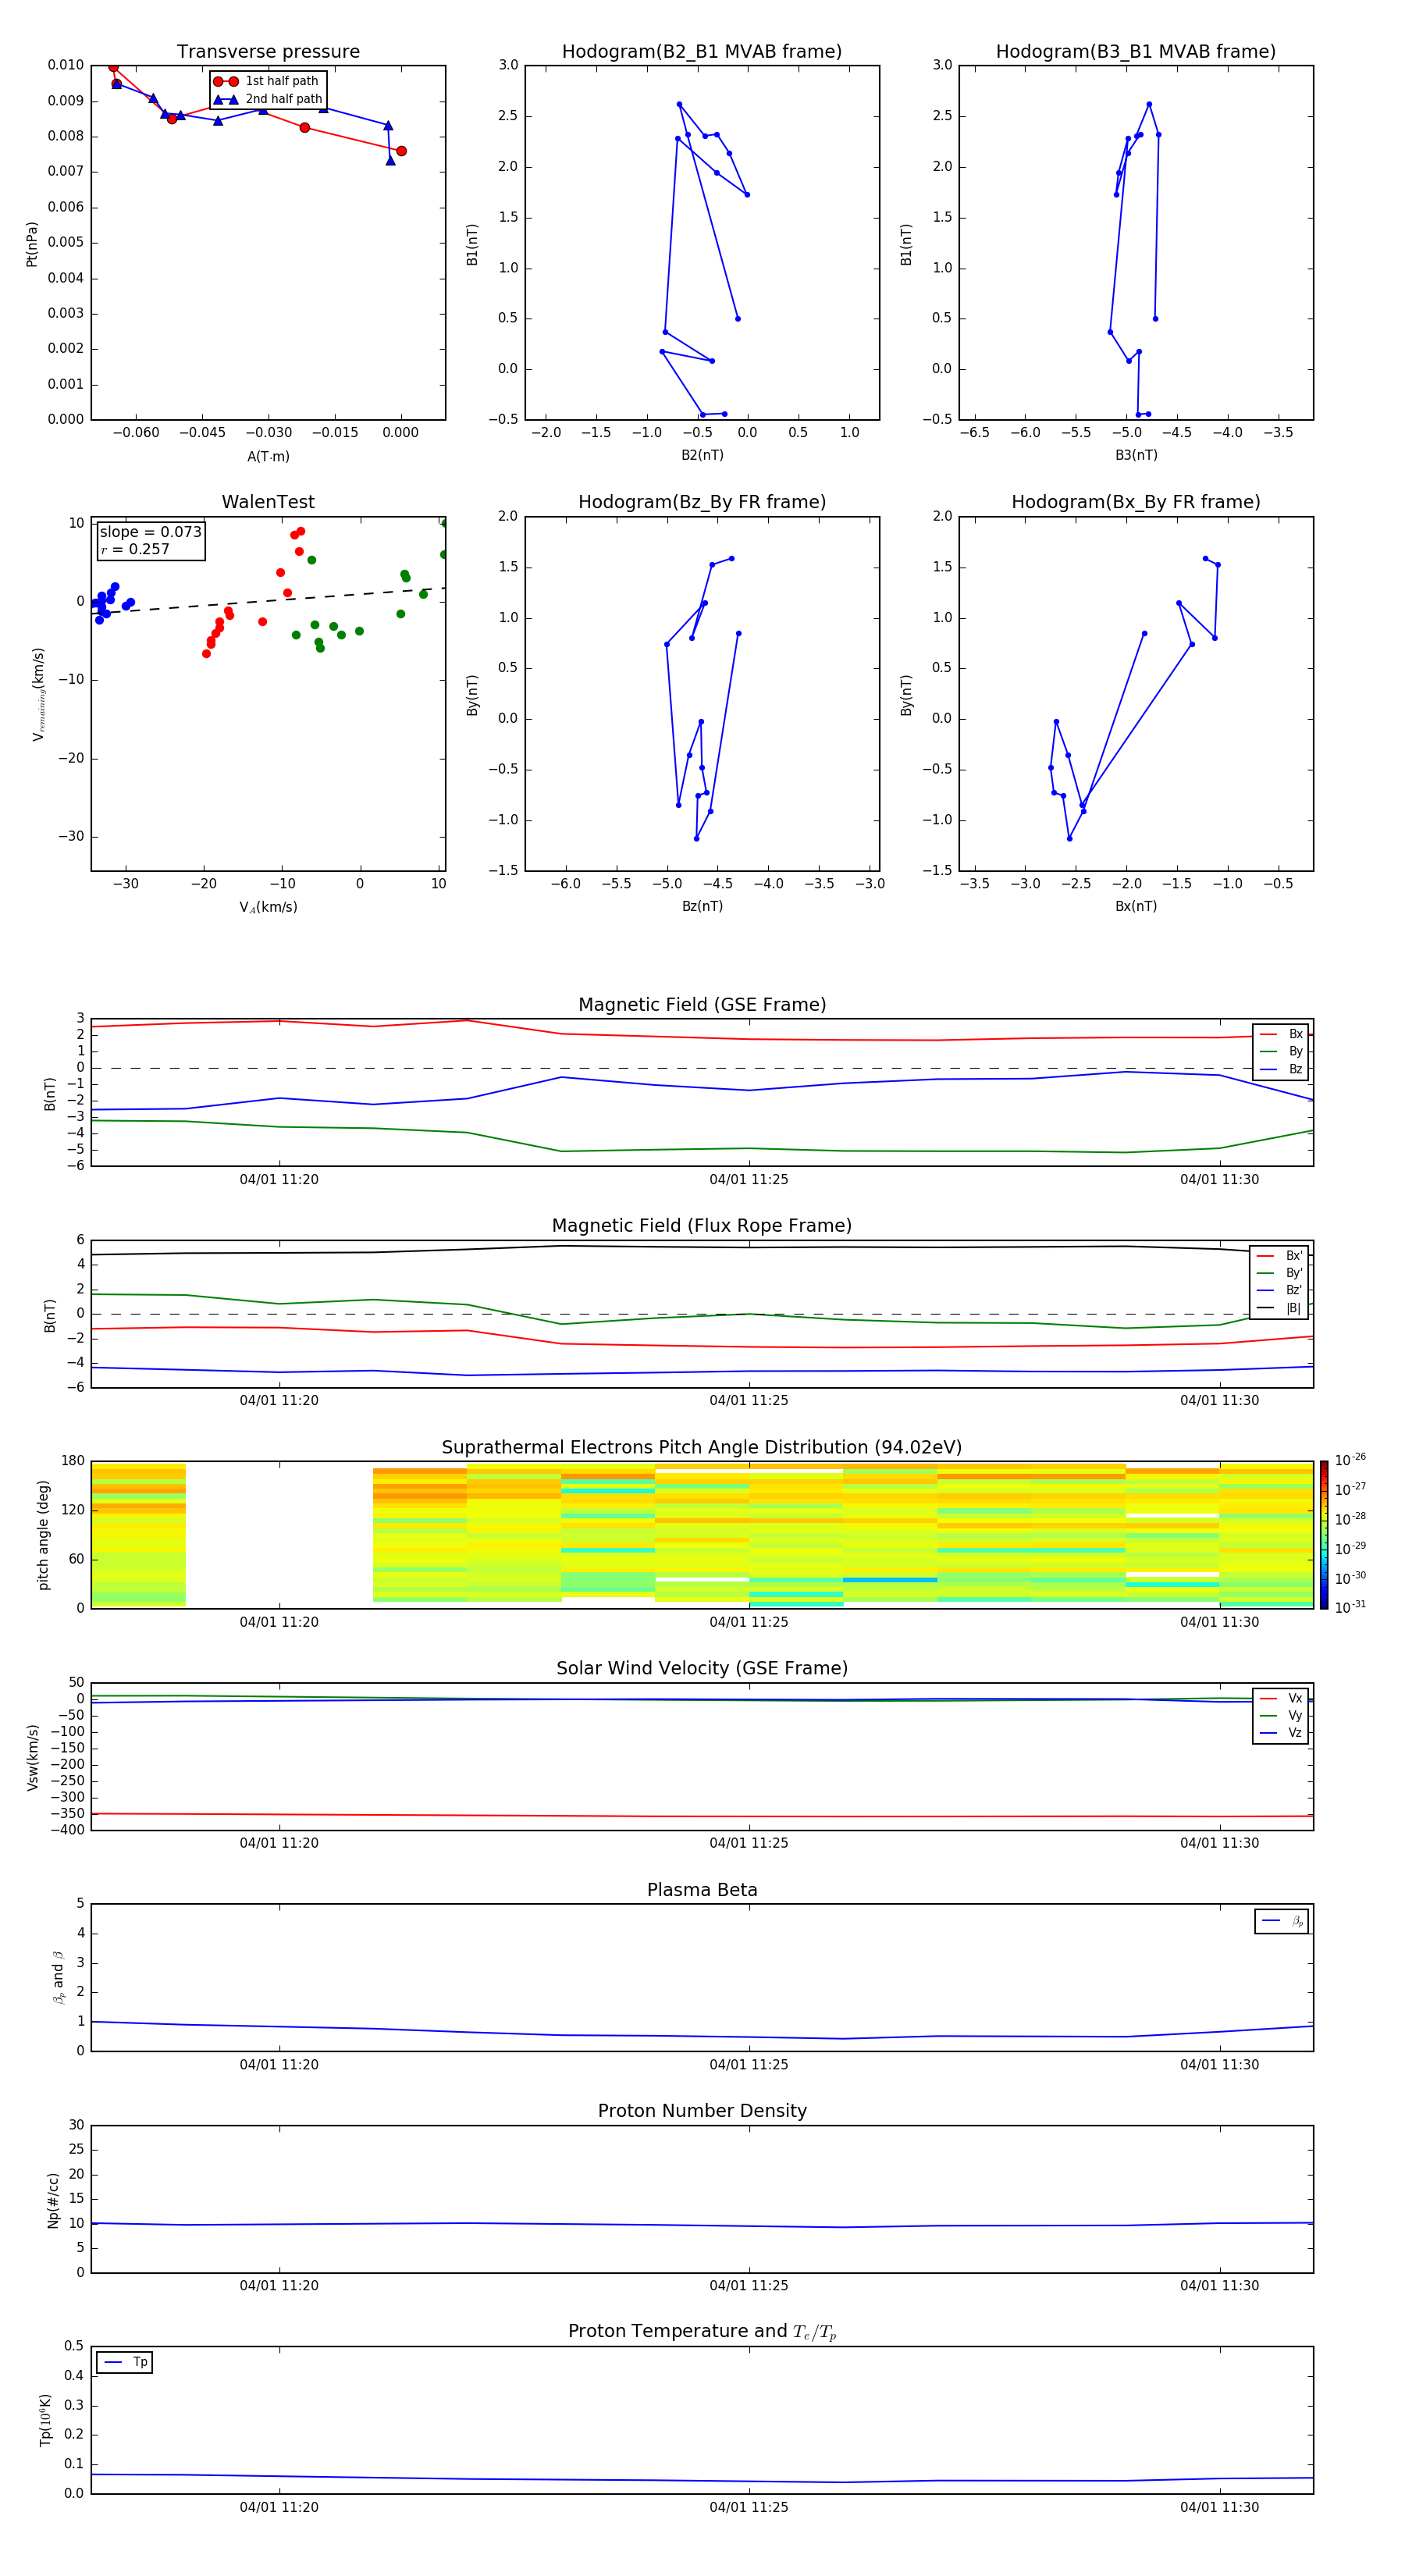The width and height of the screenshot is (1405, 2576).
Task: Click the 'Hodogram(Bx_By FR frame)' title
Action: 1136,502
